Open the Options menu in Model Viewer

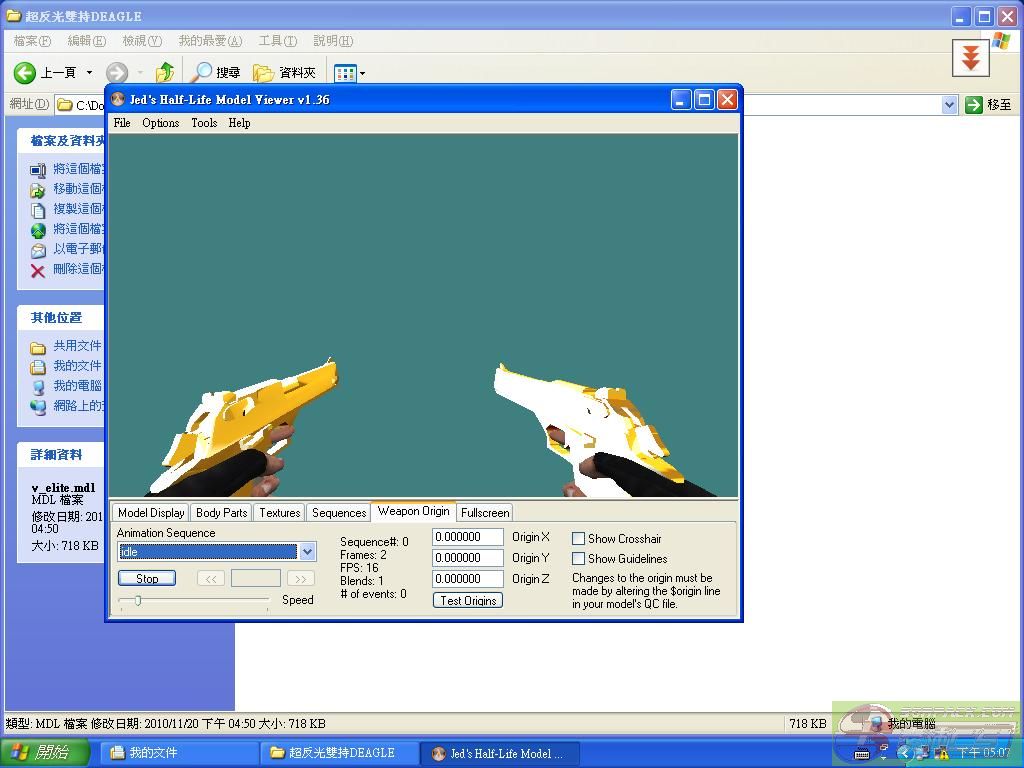[161, 123]
